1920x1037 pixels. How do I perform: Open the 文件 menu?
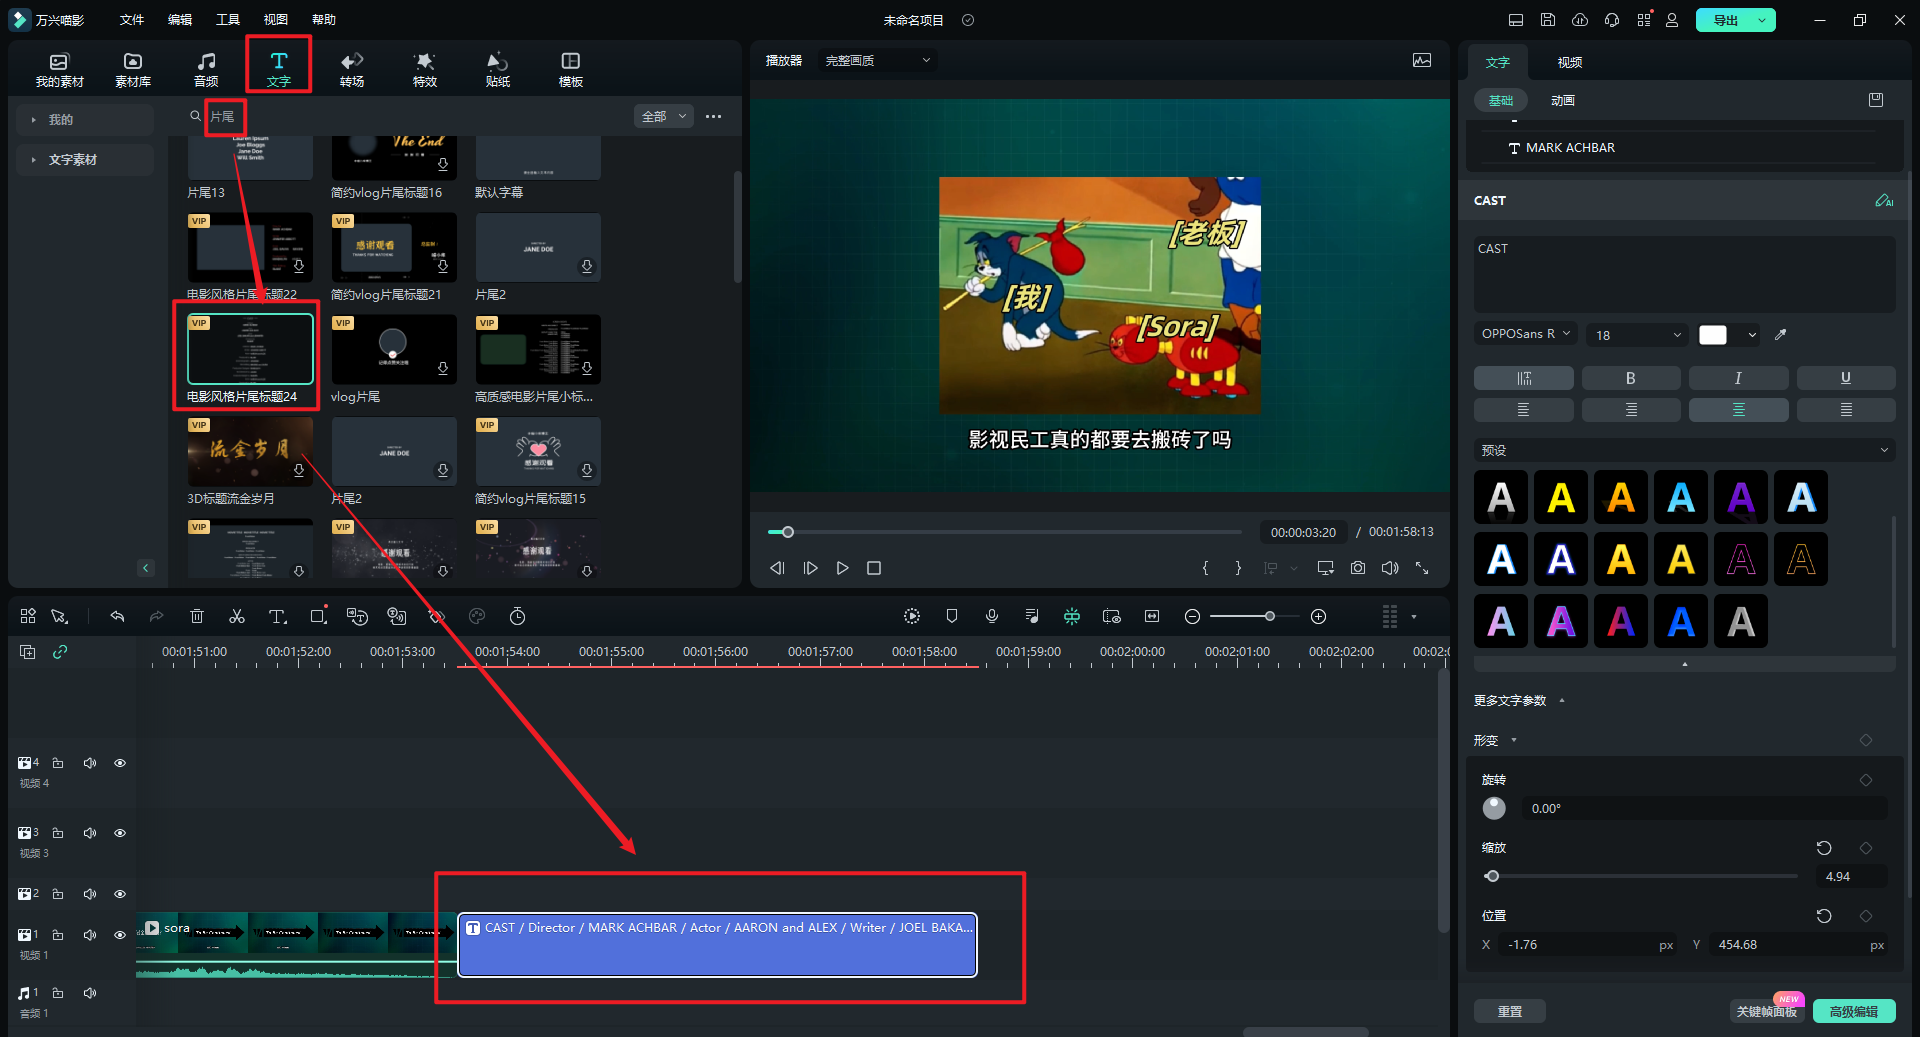[132, 20]
